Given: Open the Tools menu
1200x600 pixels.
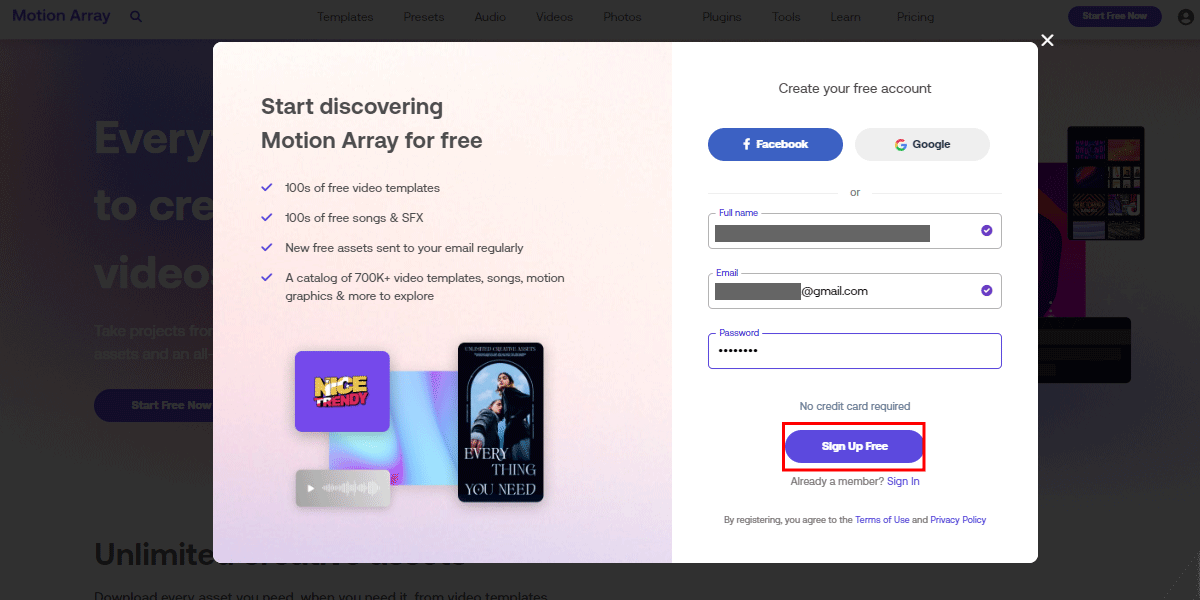Looking at the screenshot, I should tap(786, 17).
